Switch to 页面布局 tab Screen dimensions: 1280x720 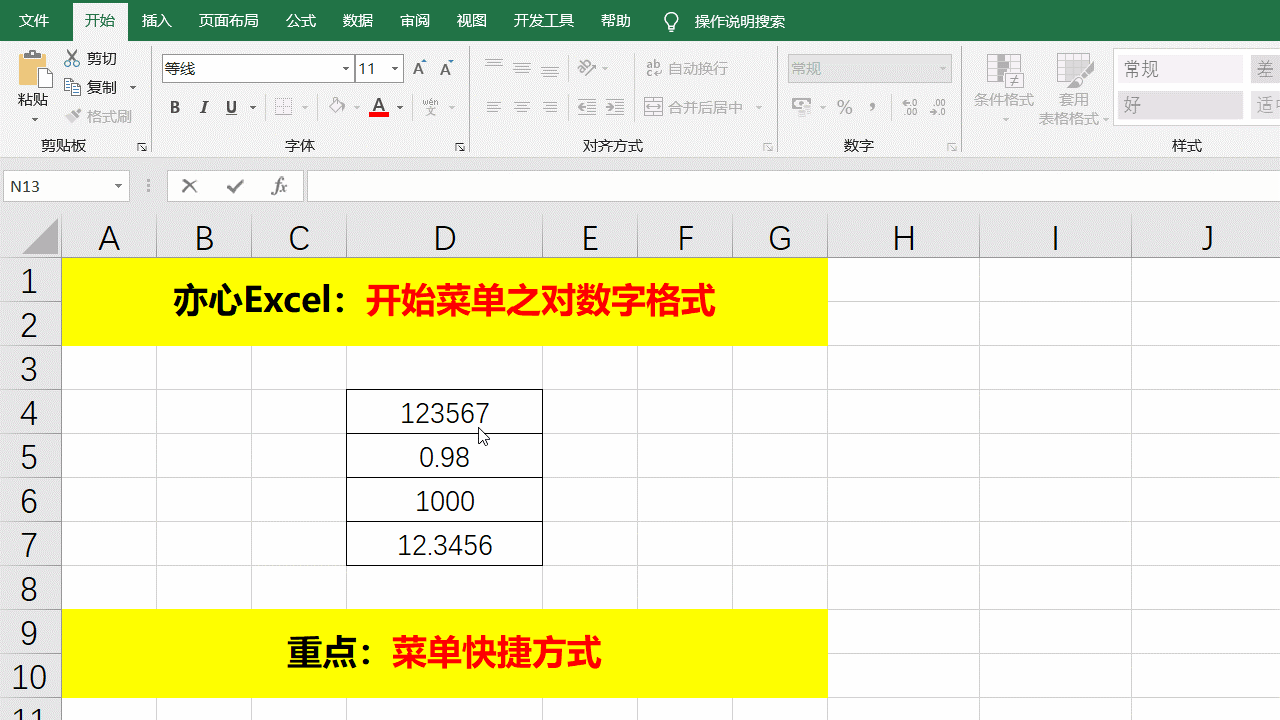click(228, 21)
